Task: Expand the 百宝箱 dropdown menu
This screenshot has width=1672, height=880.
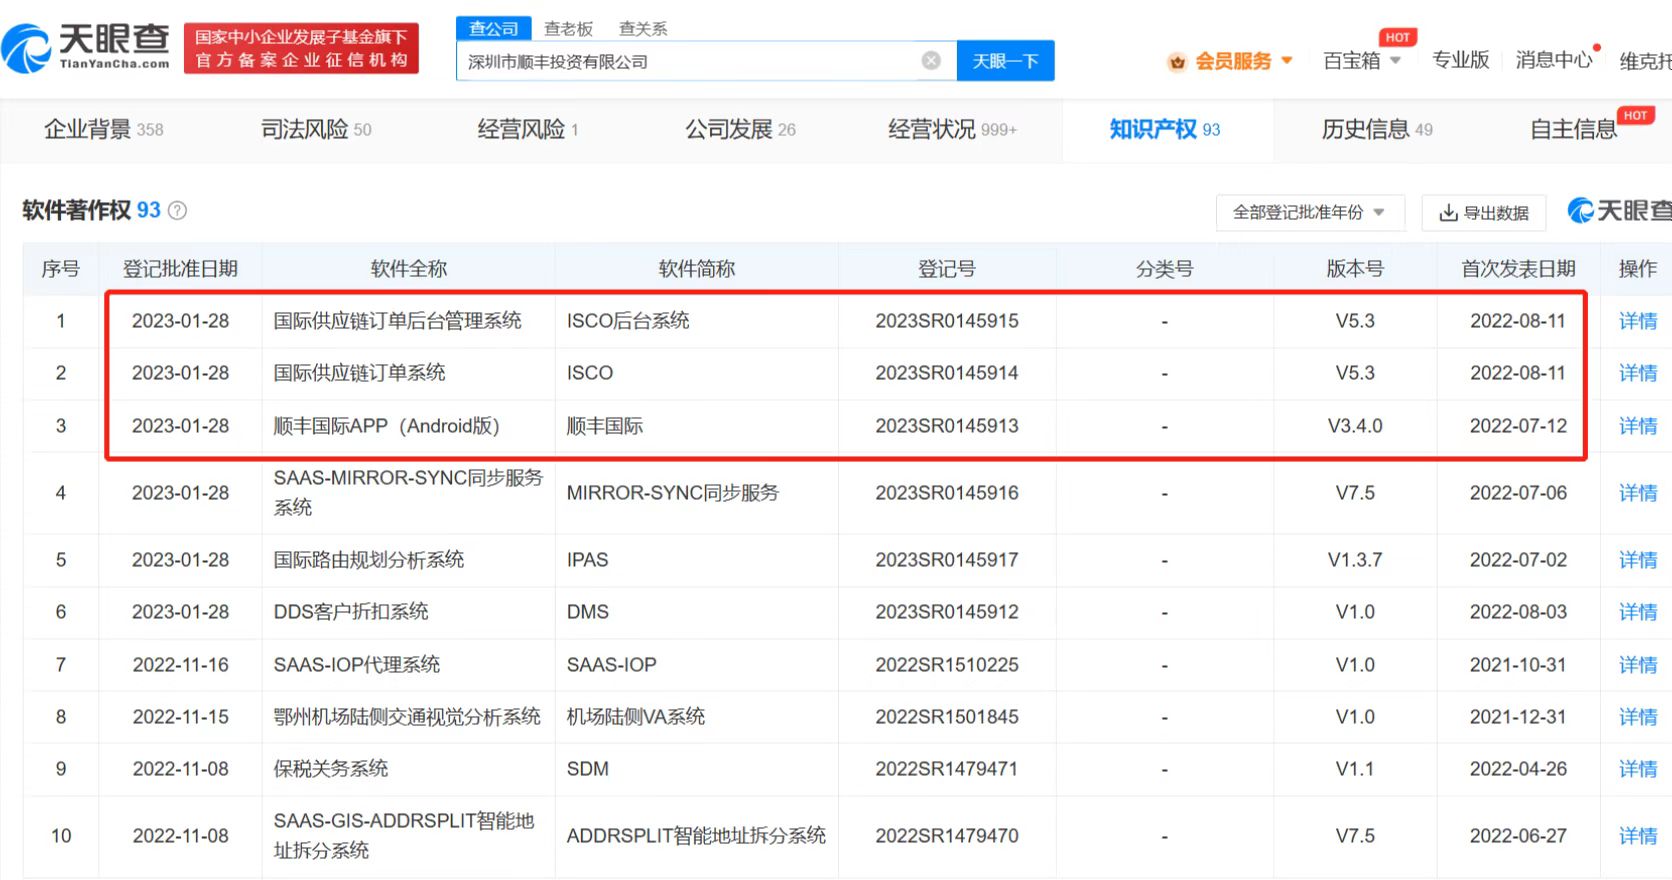Action: 1395,61
